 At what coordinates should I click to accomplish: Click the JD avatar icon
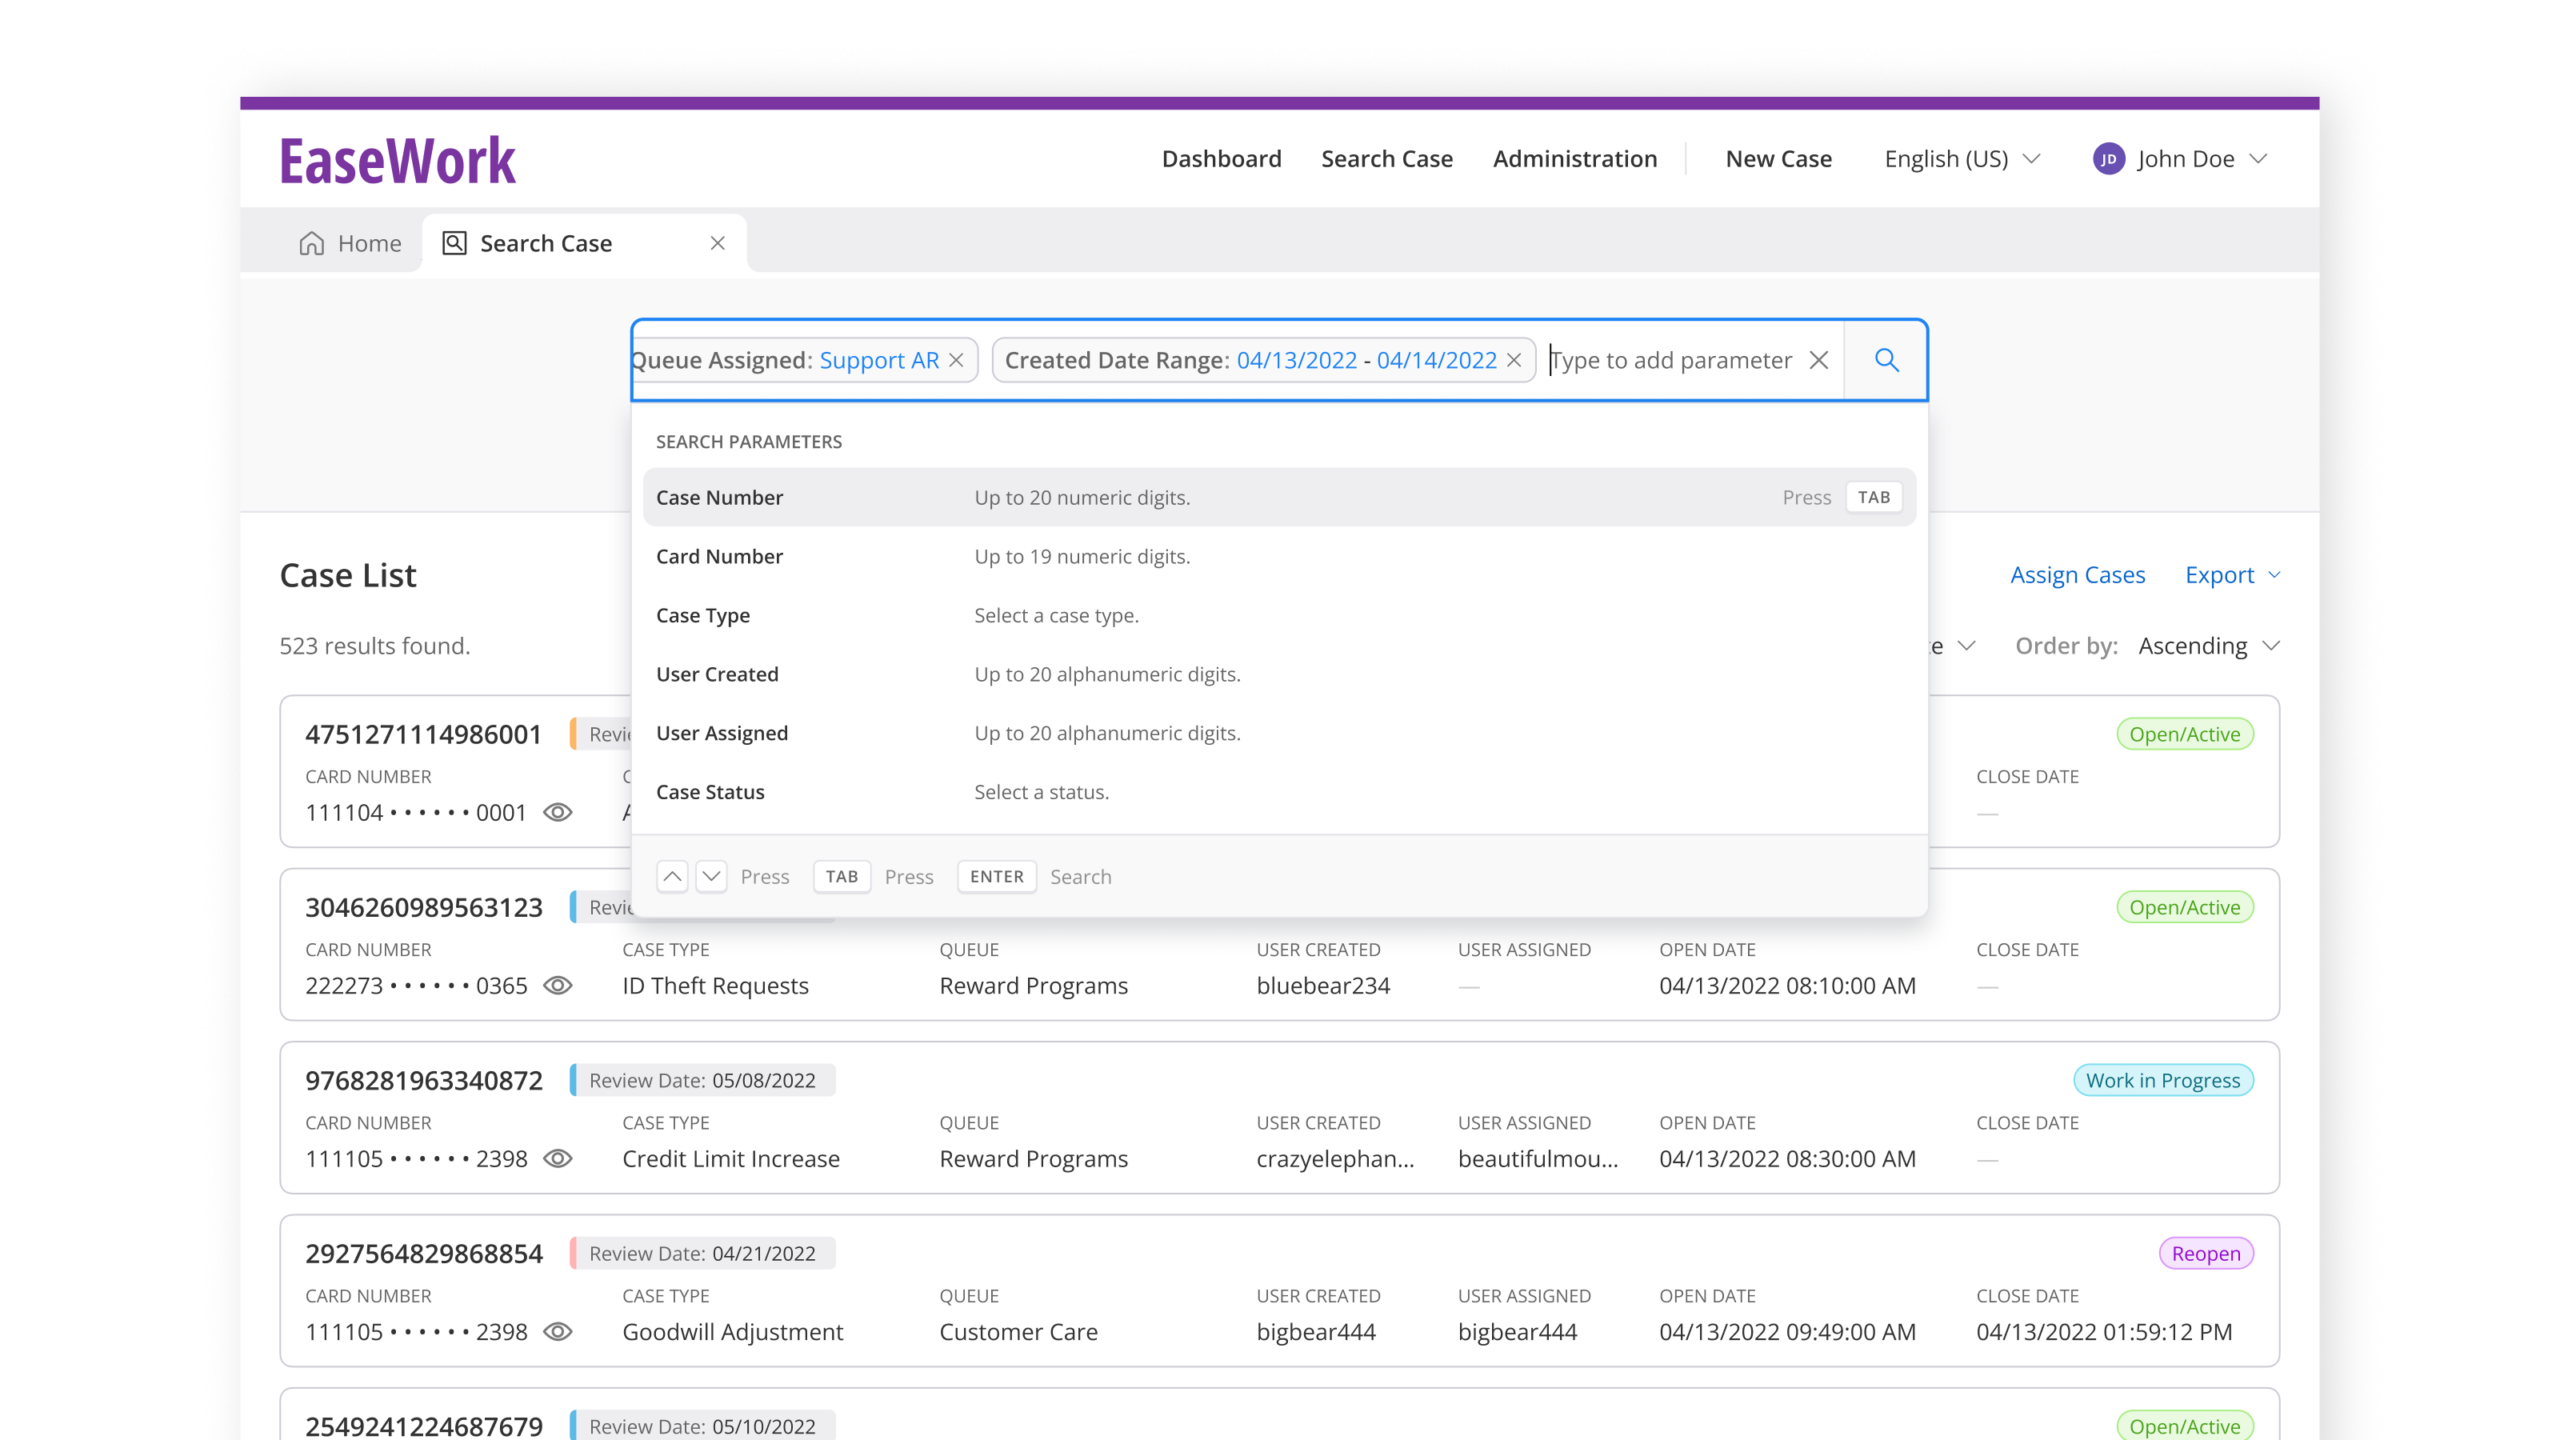click(x=2110, y=158)
